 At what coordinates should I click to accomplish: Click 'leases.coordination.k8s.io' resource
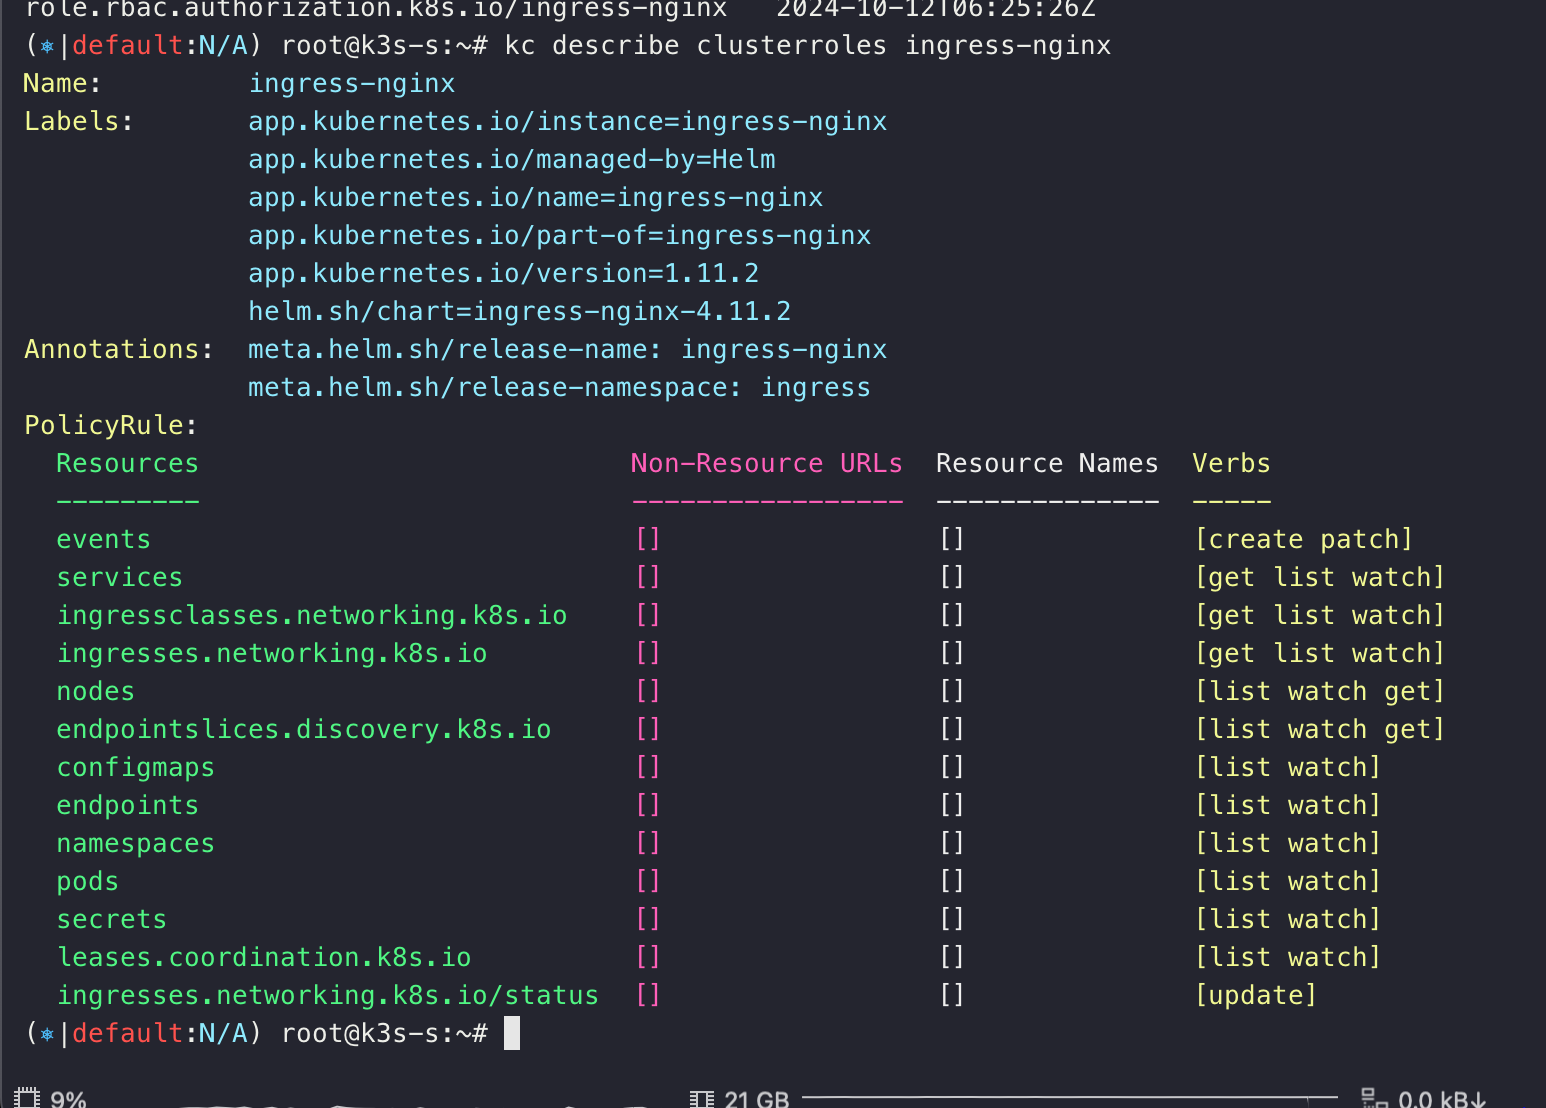pyautogui.click(x=264, y=958)
